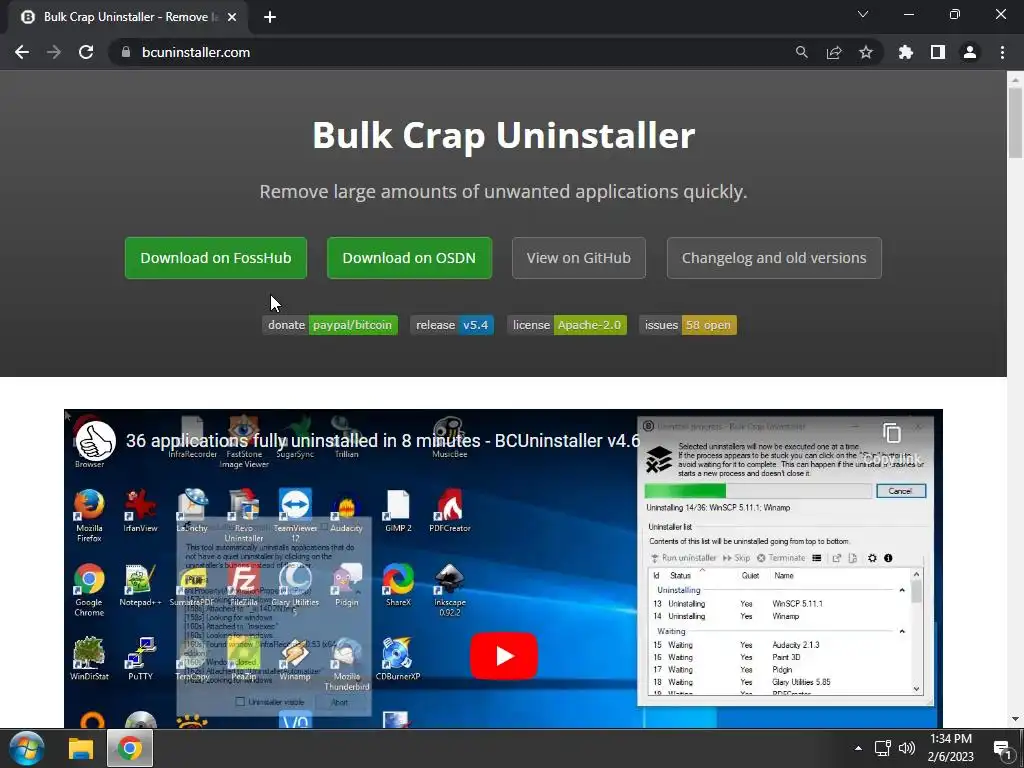Share this page via share icon
The height and width of the screenshot is (768, 1024).
(x=834, y=52)
